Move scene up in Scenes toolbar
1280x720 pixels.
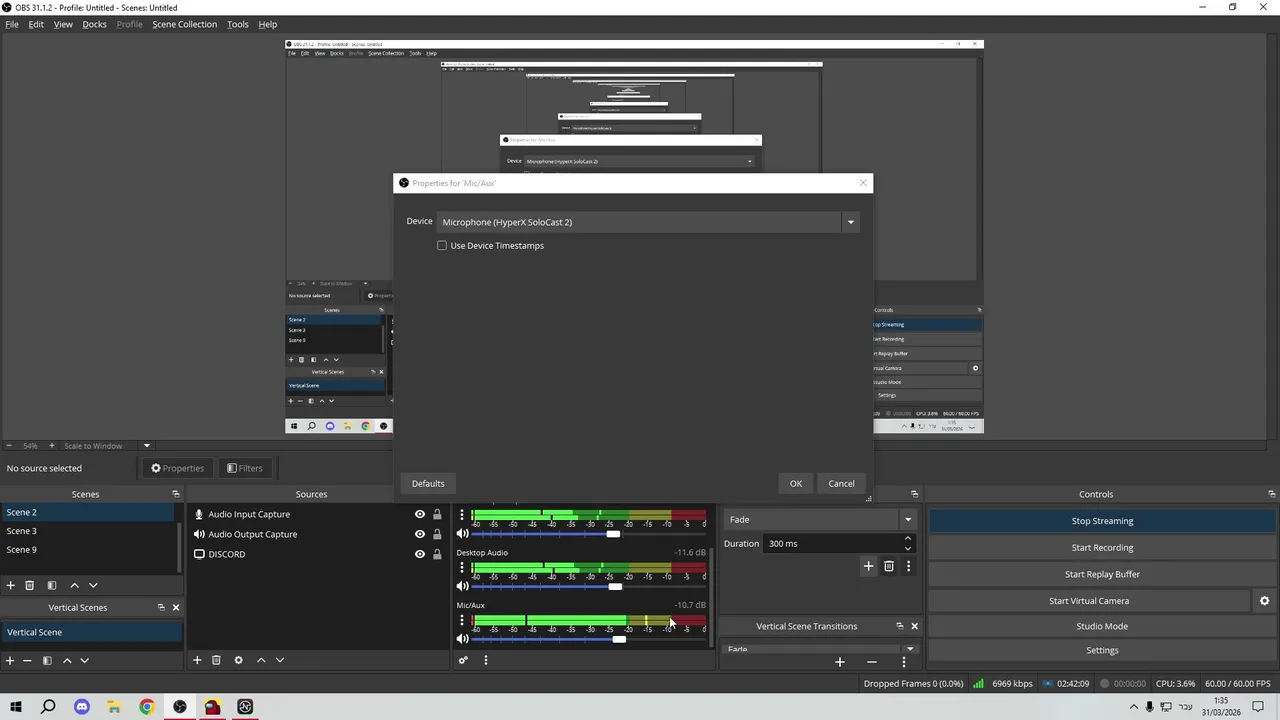tap(74, 585)
